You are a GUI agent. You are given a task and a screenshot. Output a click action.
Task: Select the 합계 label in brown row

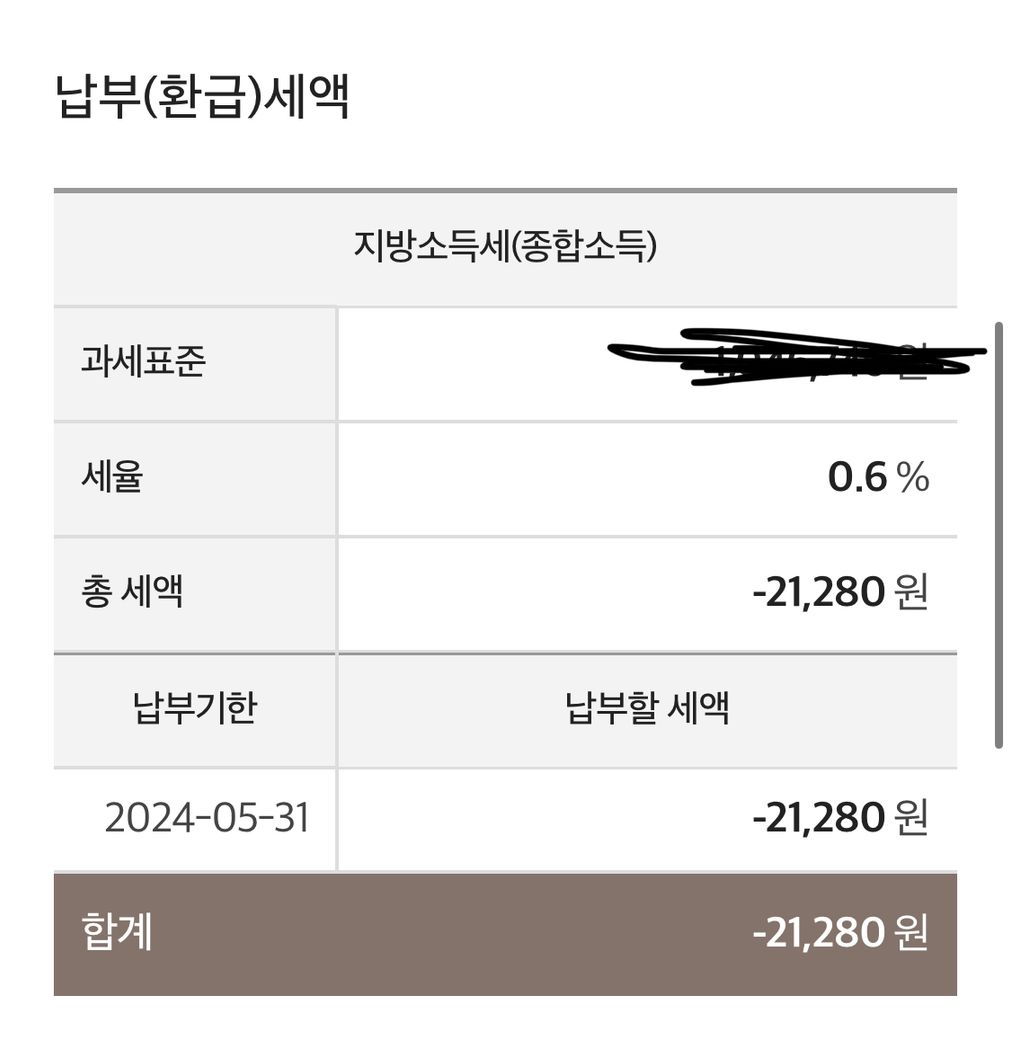117,933
